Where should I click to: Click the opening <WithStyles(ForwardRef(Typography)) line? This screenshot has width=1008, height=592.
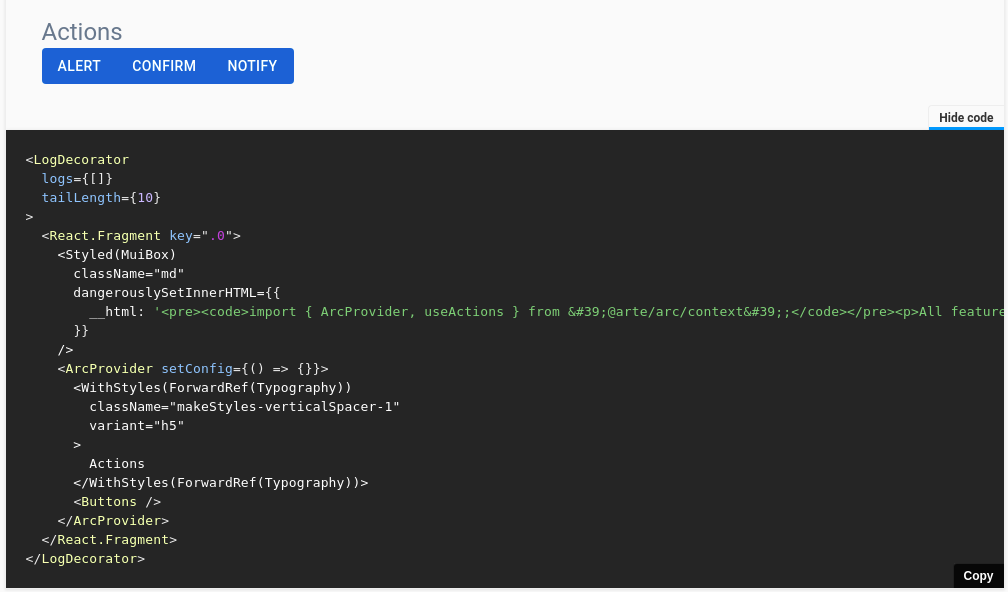212,388
